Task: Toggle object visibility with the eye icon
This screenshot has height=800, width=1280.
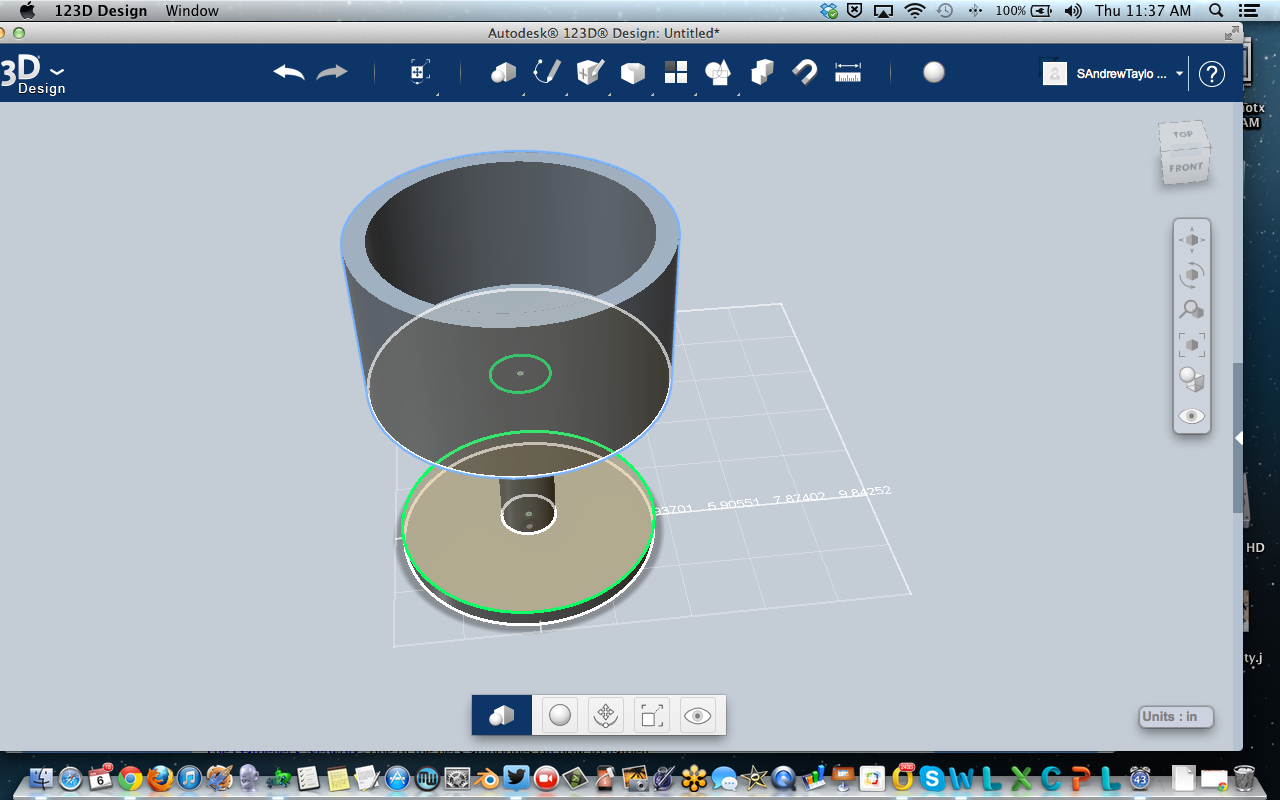Action: pos(1192,416)
